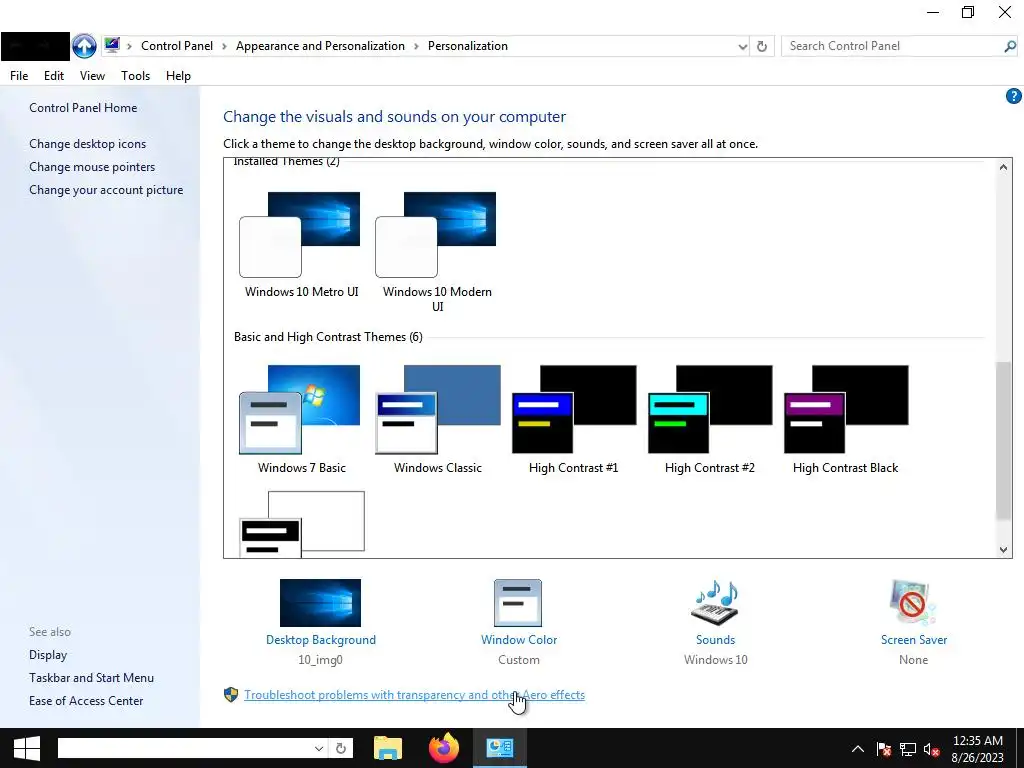The image size is (1024, 768).
Task: Expand the chevron after Control Panel breadcrumb
Action: (224, 46)
